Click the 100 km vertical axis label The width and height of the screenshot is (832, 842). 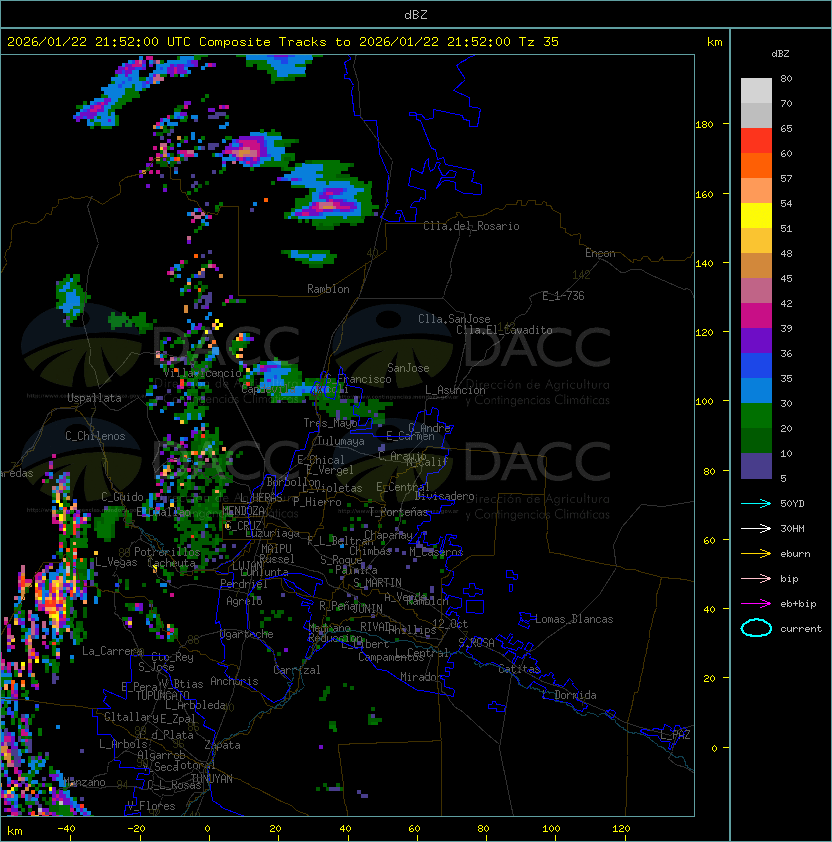point(704,402)
